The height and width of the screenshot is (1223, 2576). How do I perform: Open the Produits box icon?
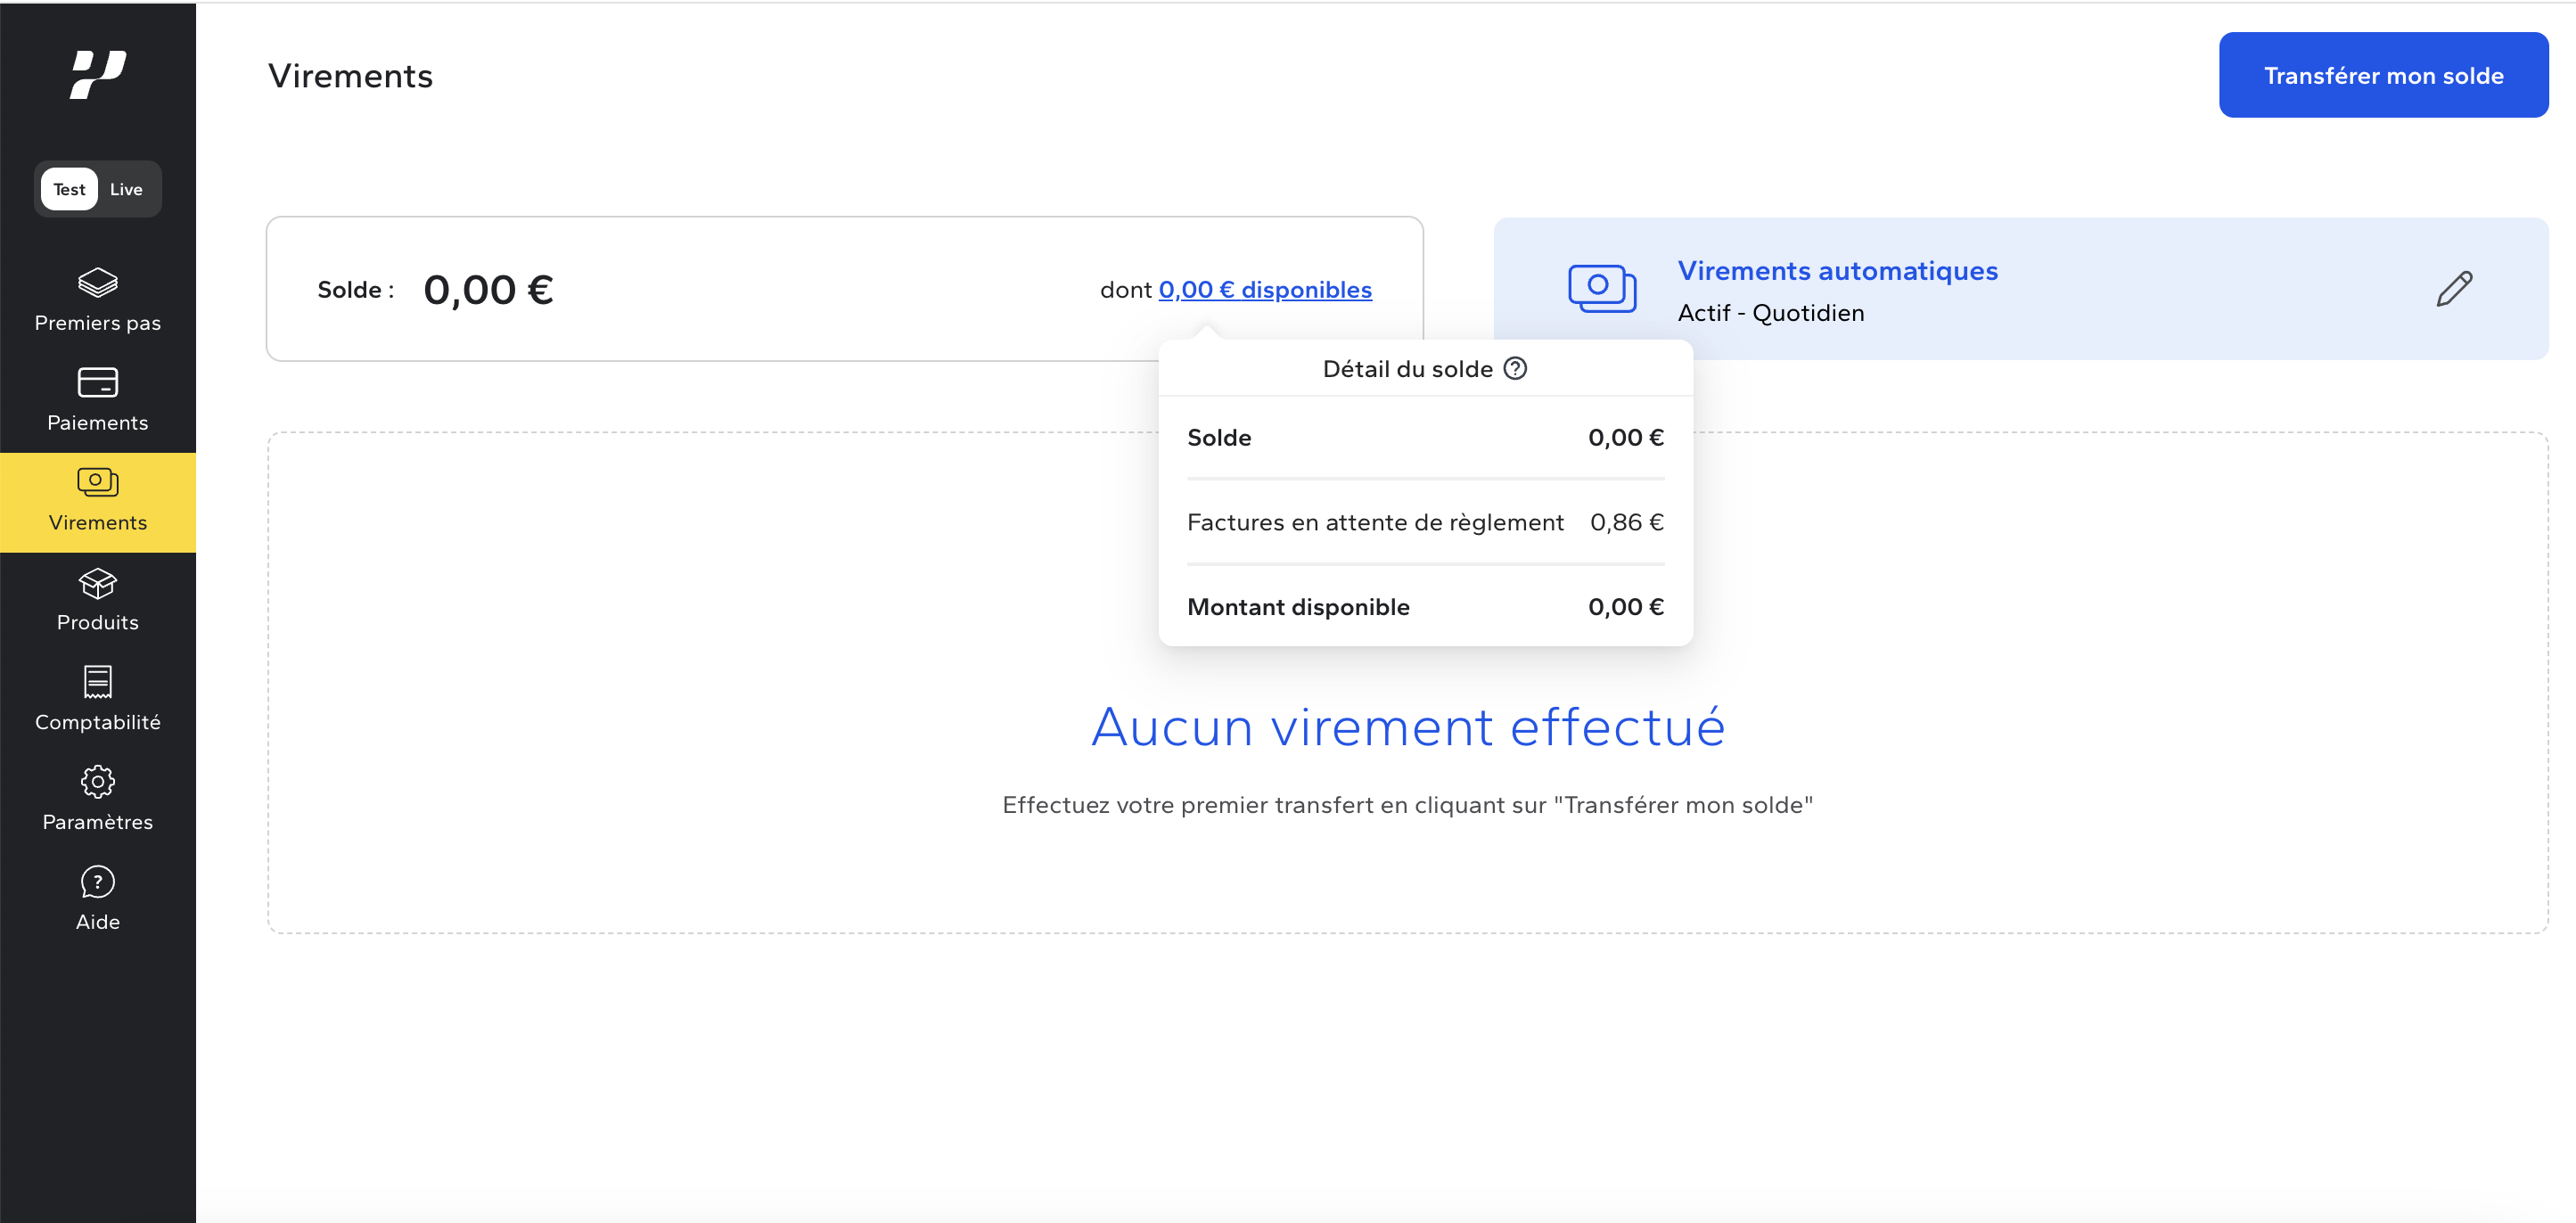tap(98, 583)
